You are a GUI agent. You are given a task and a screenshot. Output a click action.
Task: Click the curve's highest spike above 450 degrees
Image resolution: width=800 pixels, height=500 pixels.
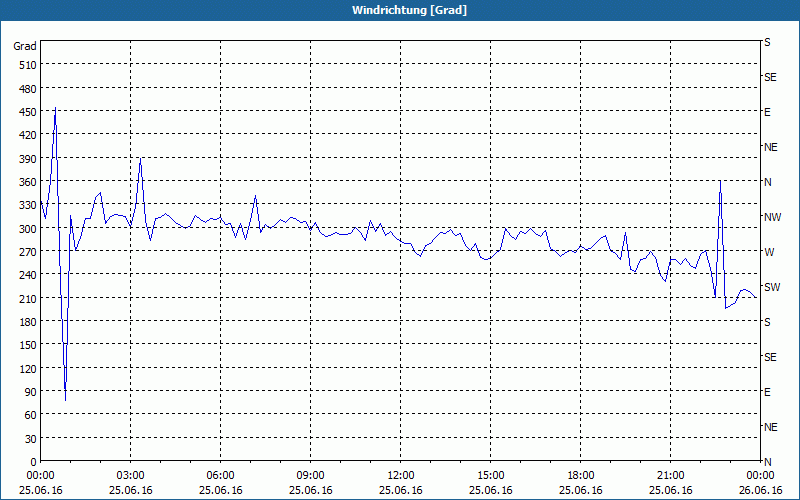(55, 108)
